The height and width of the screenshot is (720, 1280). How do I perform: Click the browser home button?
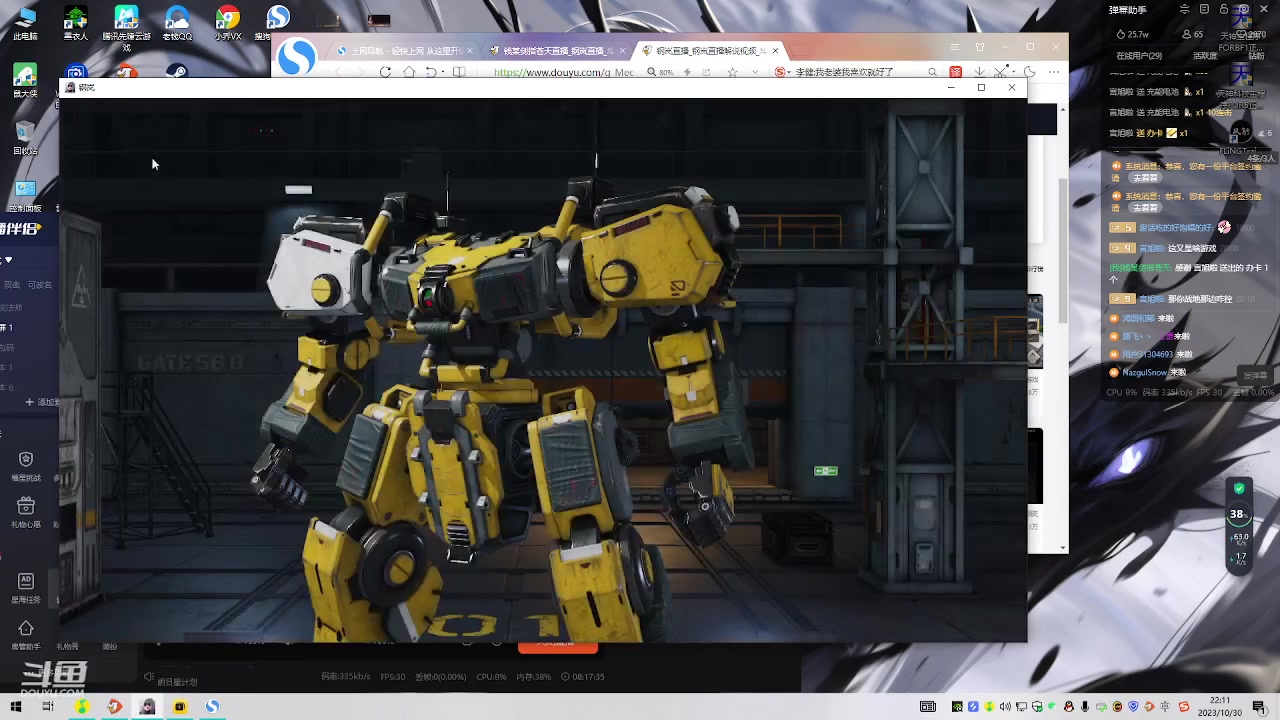[x=408, y=72]
